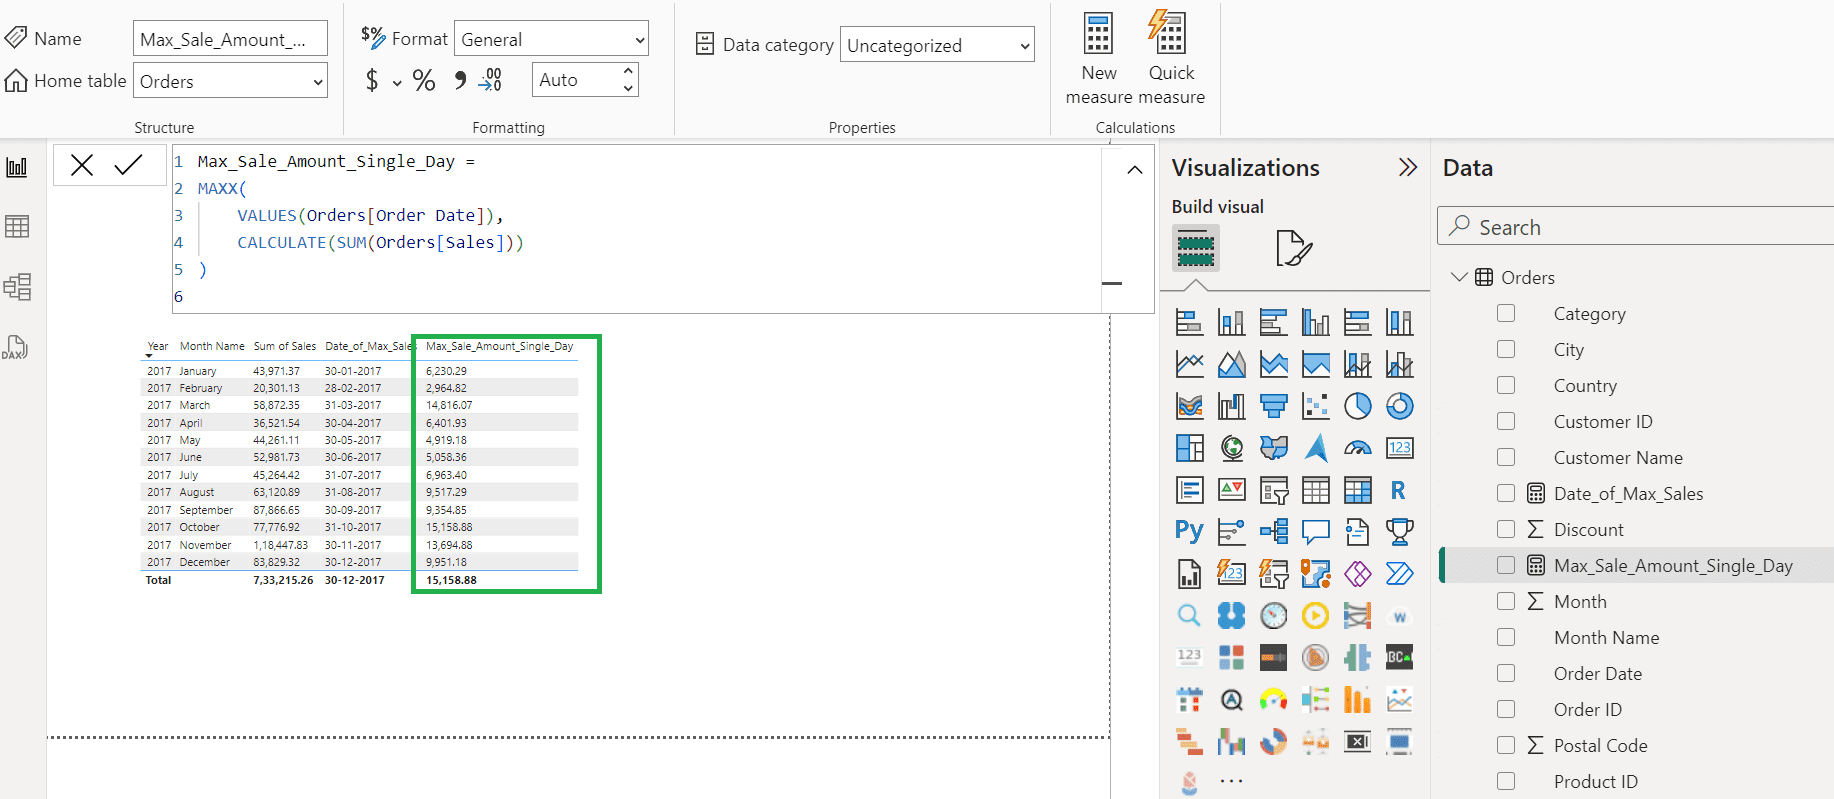Collapse the Orders table tree

pos(1459,277)
